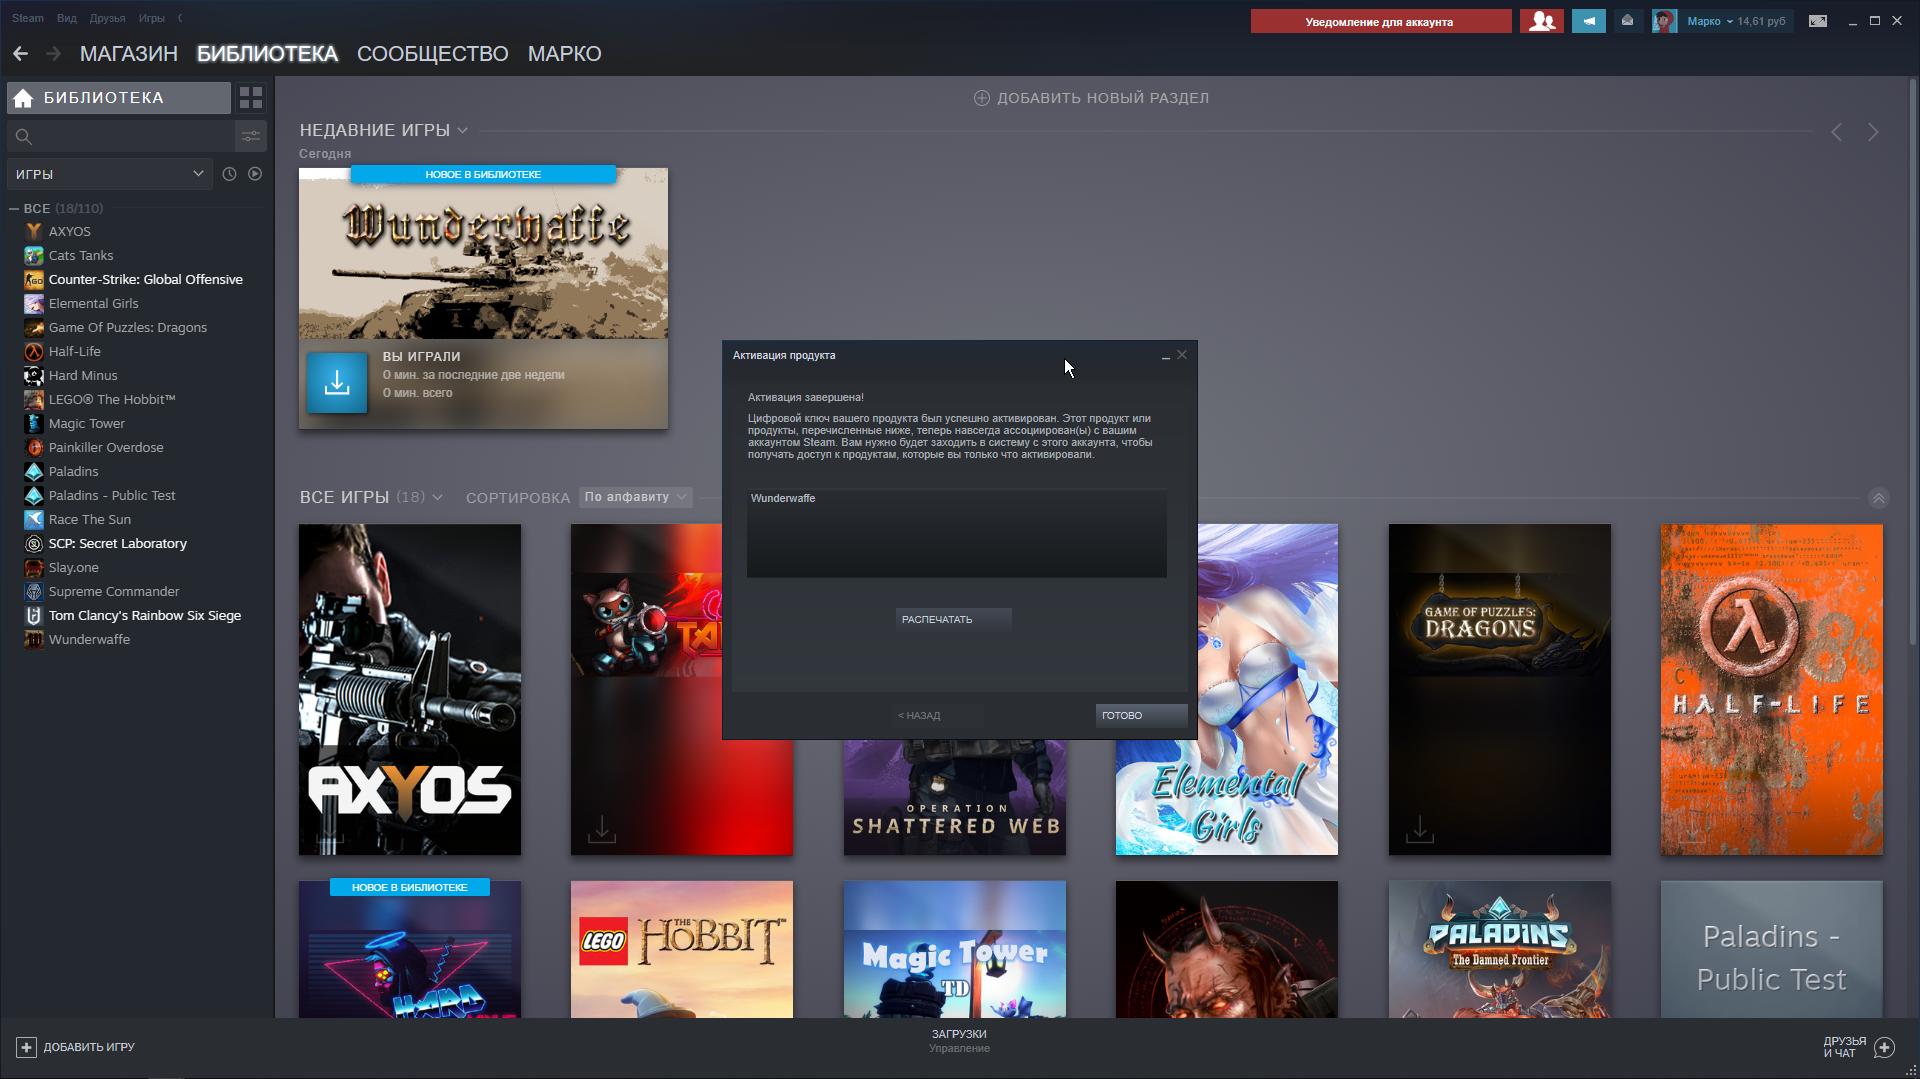Viewport: 1920px width, 1079px height.
Task: Collapse the ВСЕ games category
Action: pyautogui.click(x=14, y=208)
